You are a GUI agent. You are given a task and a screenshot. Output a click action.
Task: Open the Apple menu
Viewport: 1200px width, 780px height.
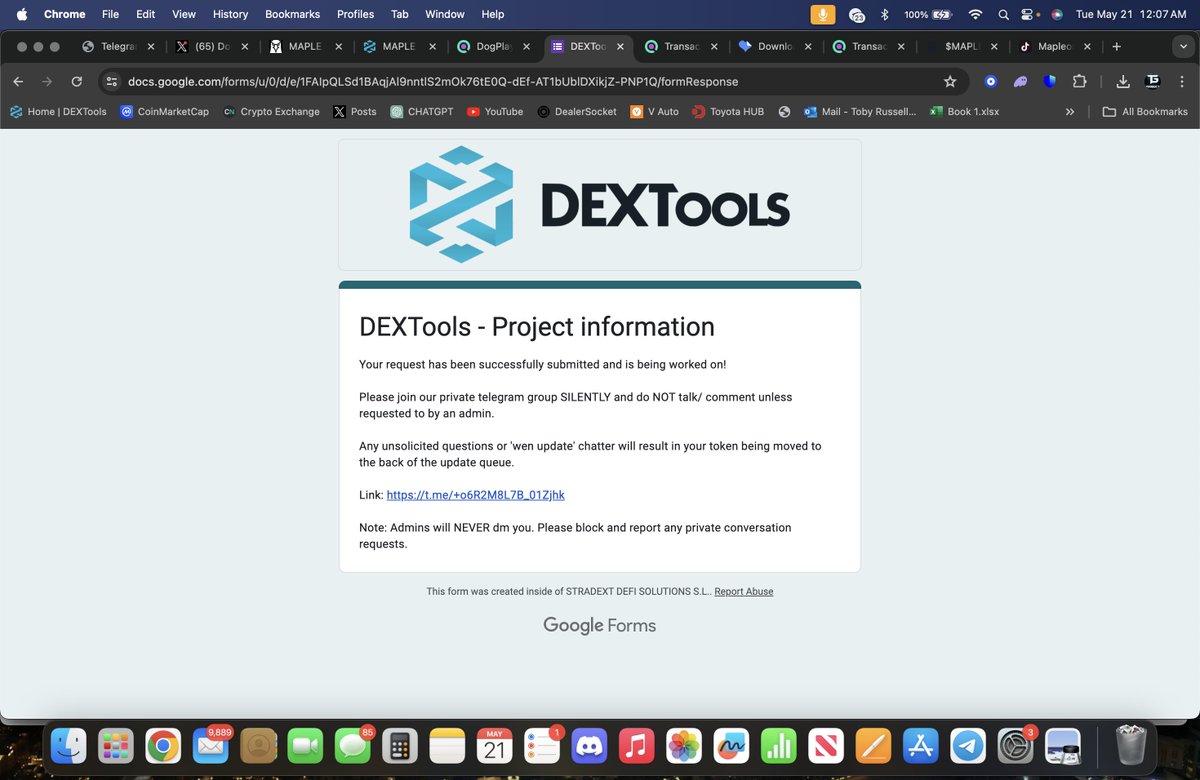pyautogui.click(x=21, y=14)
